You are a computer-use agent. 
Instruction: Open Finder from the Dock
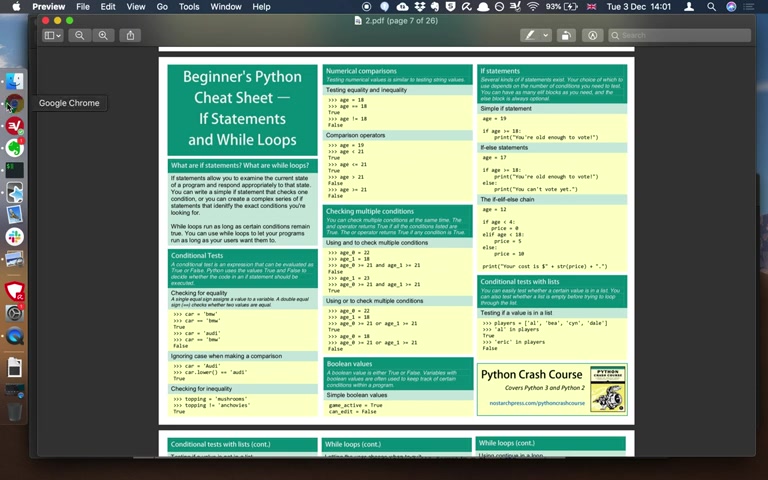(x=15, y=81)
